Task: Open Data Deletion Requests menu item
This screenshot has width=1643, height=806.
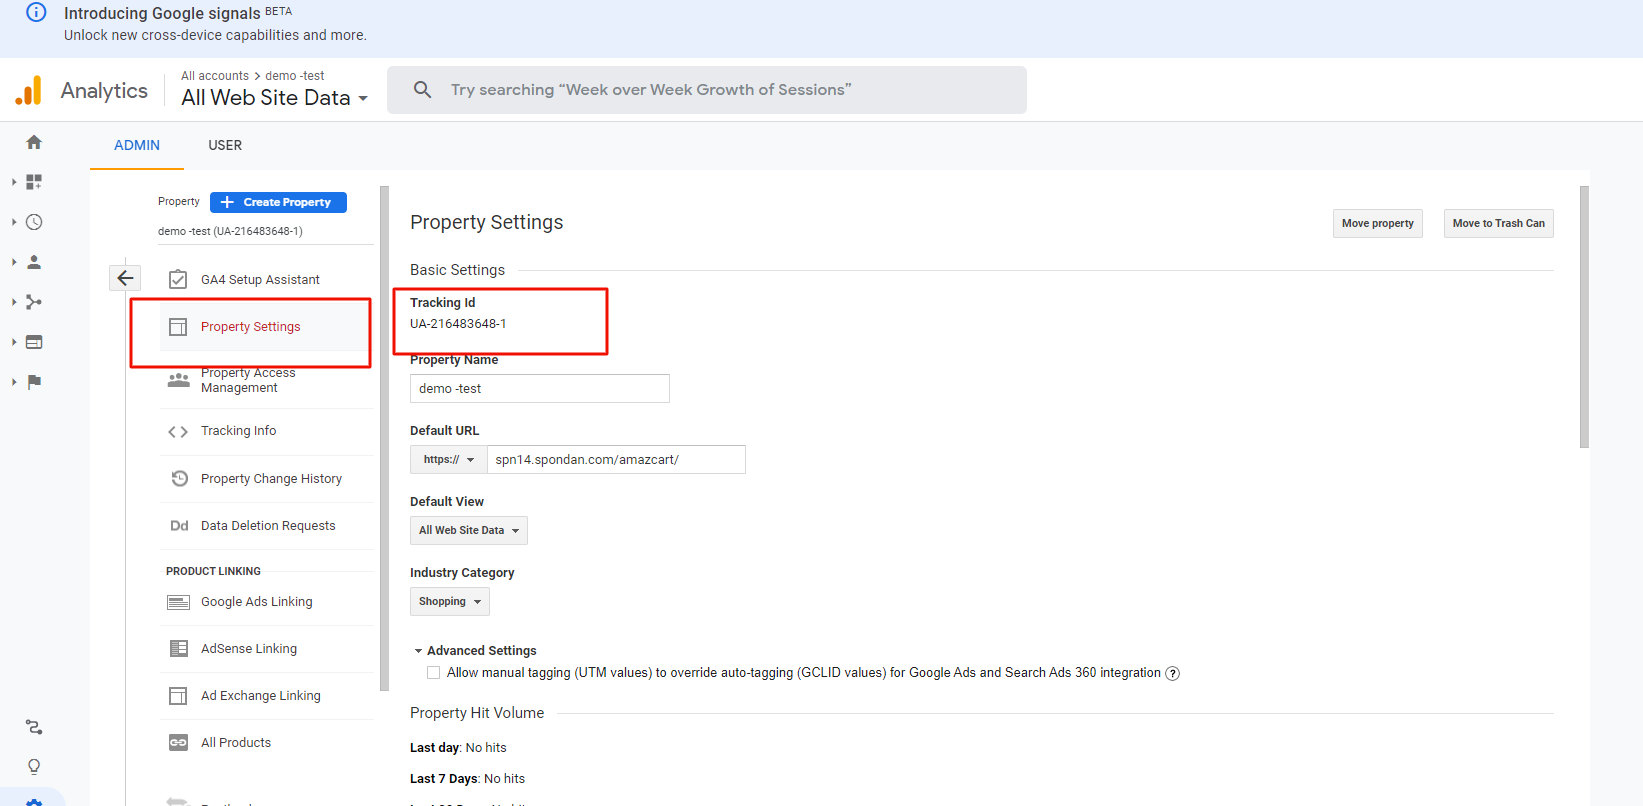Action: tap(266, 526)
